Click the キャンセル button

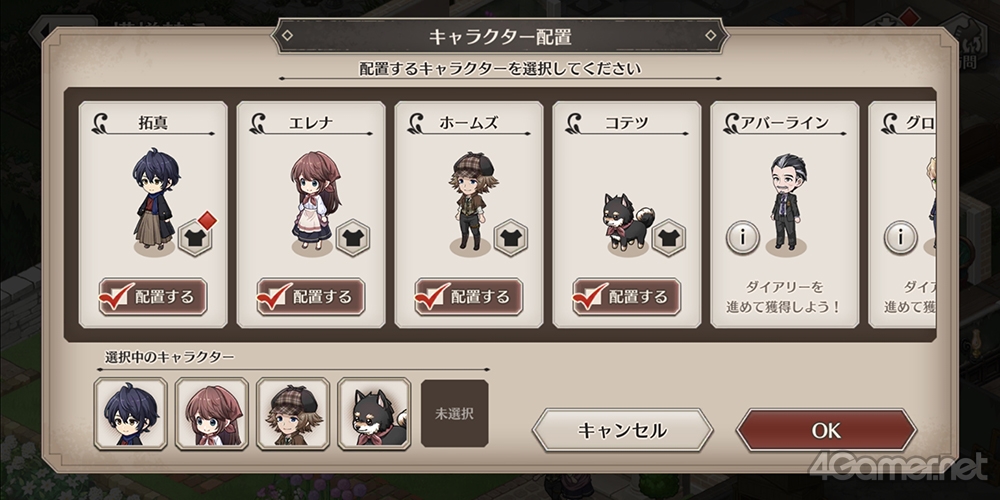point(622,430)
